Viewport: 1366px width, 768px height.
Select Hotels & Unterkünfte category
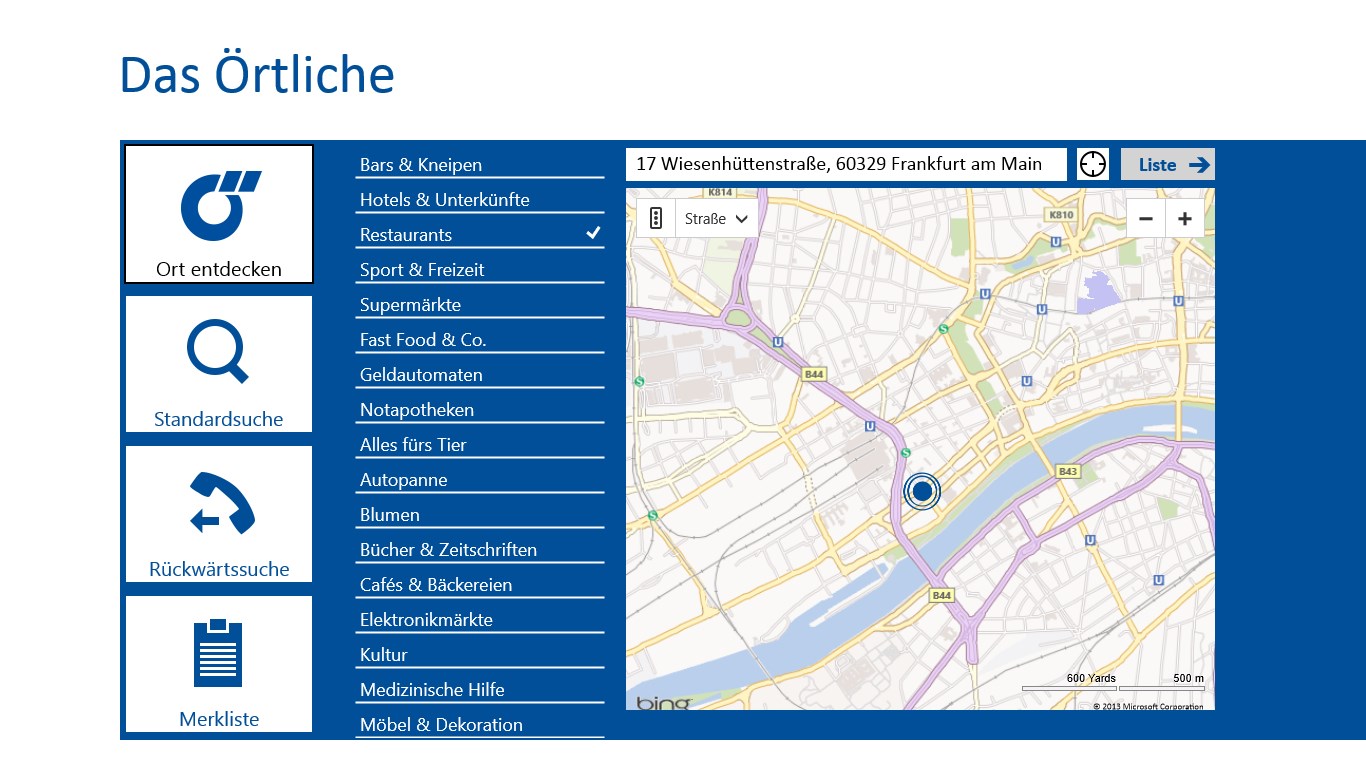pyautogui.click(x=480, y=200)
